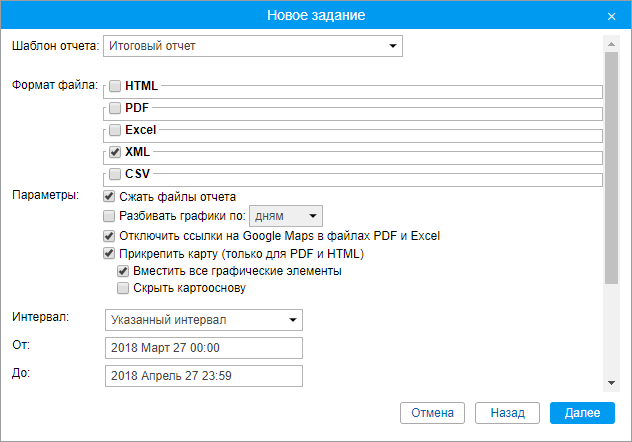This screenshot has height=442, width=632.
Task: Expand the Указанный интервал dropdown
Action: pos(204,320)
